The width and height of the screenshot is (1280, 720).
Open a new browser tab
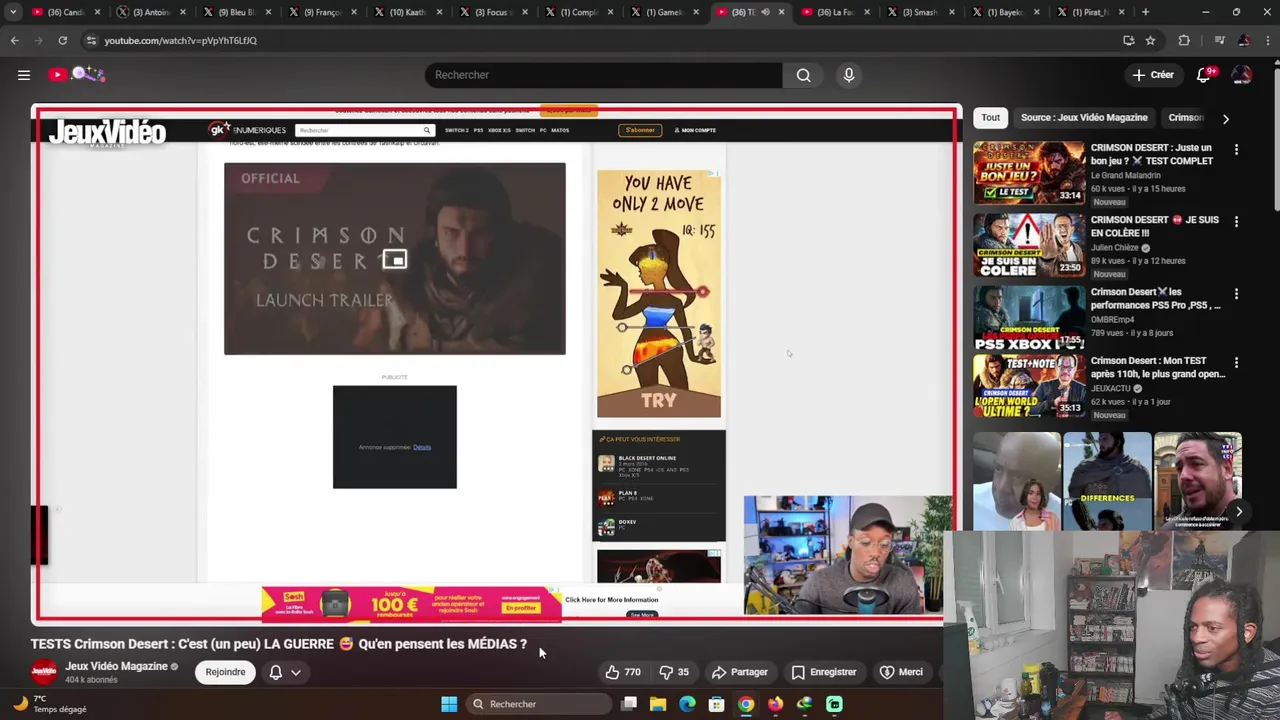pyautogui.click(x=1146, y=12)
